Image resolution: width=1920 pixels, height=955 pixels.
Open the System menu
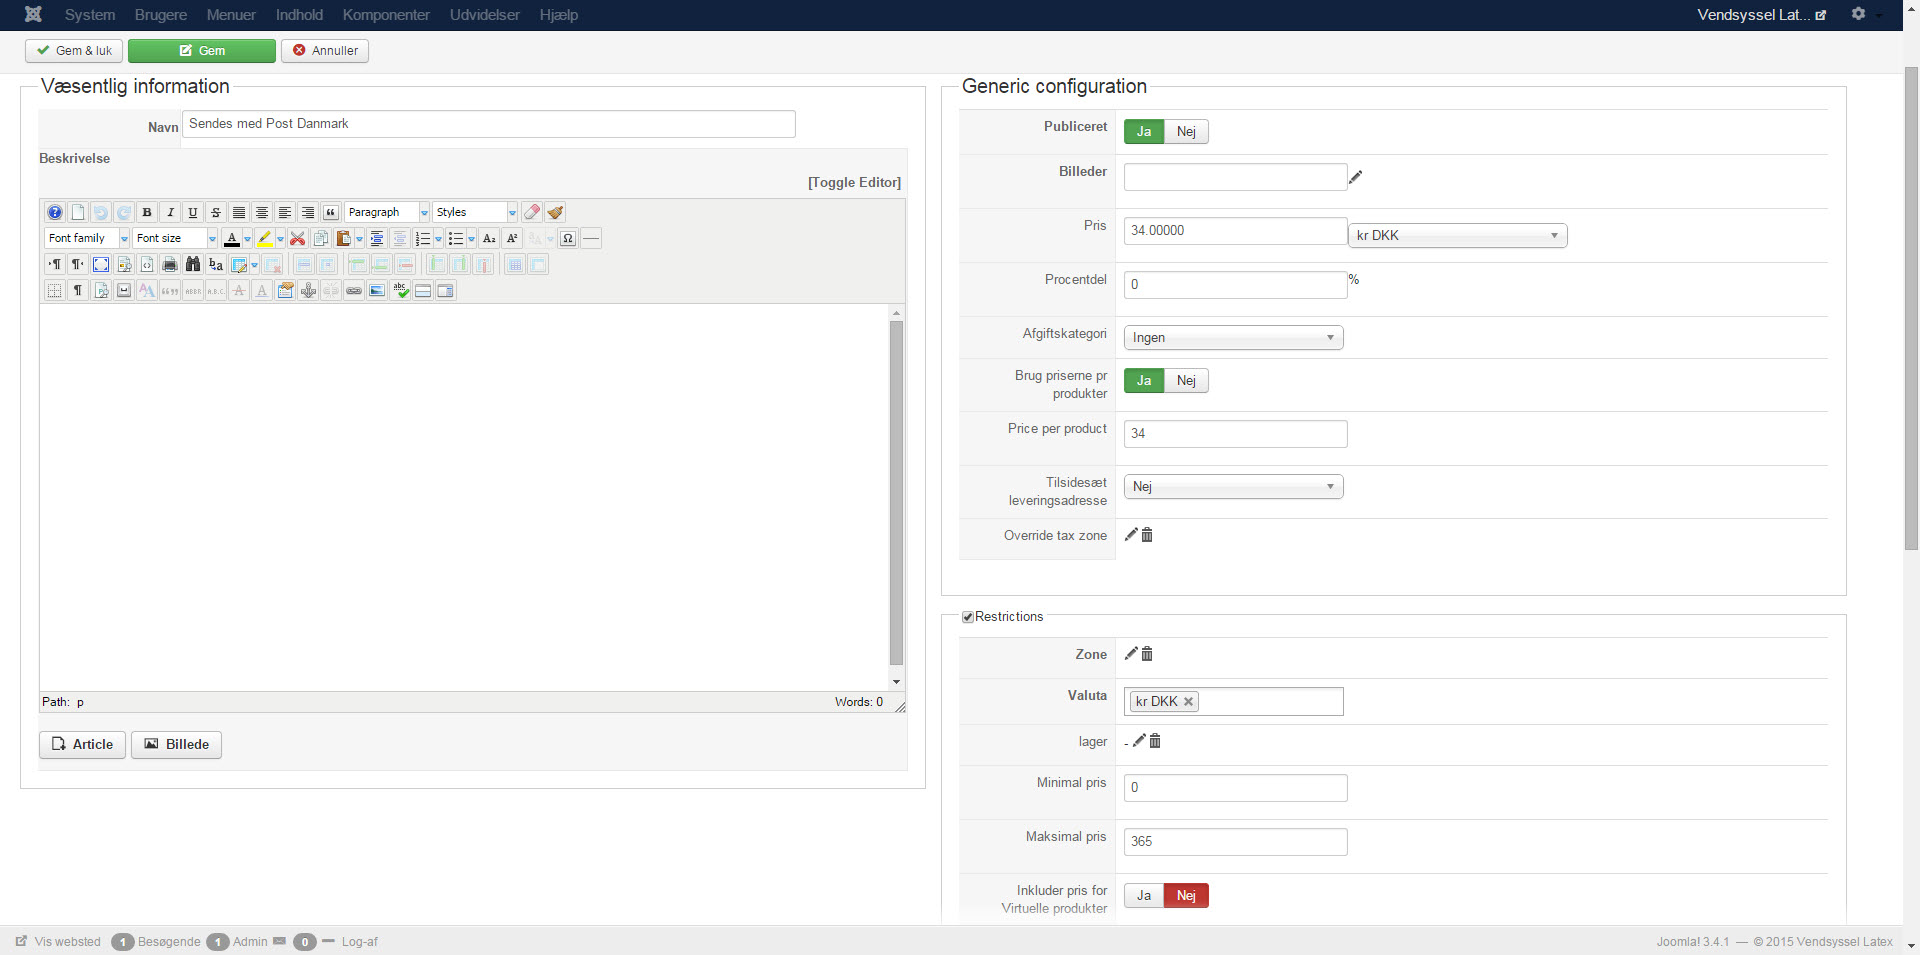90,15
